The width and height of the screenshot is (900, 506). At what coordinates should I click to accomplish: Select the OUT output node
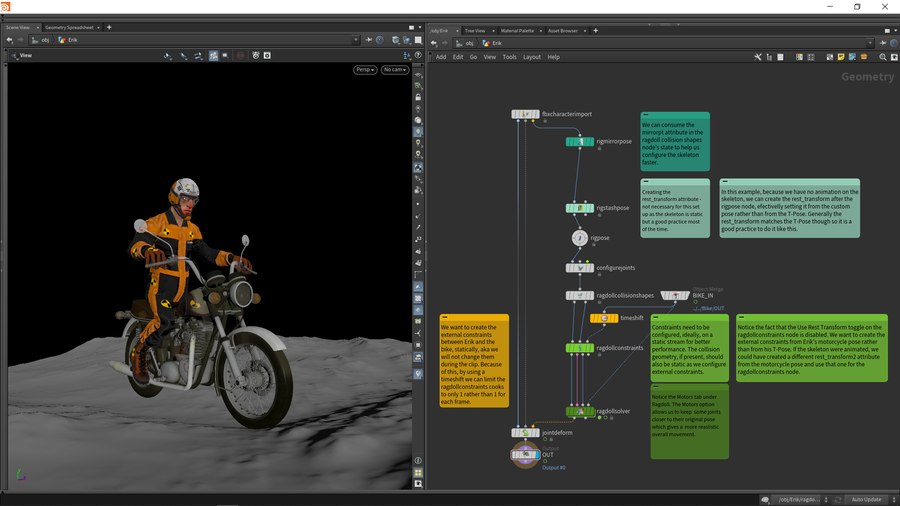[525, 454]
